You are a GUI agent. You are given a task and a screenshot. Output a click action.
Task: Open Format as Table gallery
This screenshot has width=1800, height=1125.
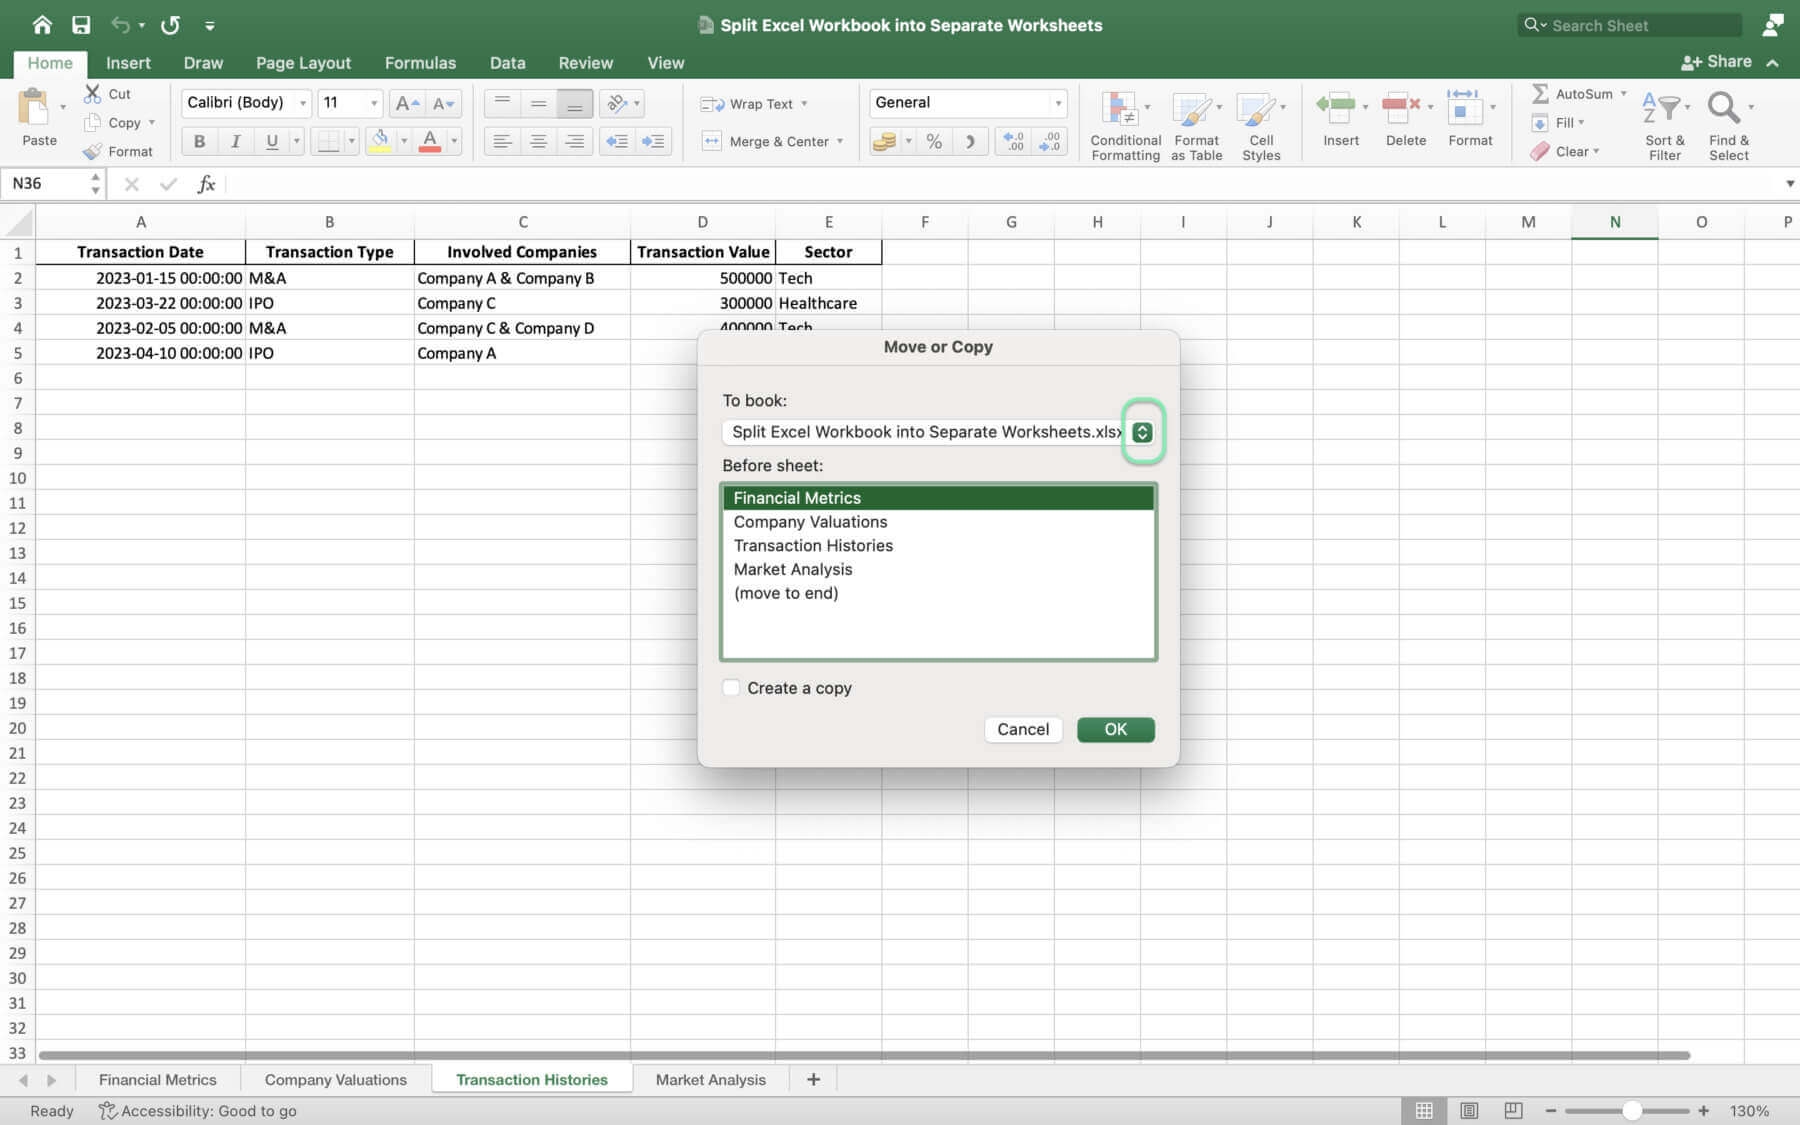coord(1192,109)
